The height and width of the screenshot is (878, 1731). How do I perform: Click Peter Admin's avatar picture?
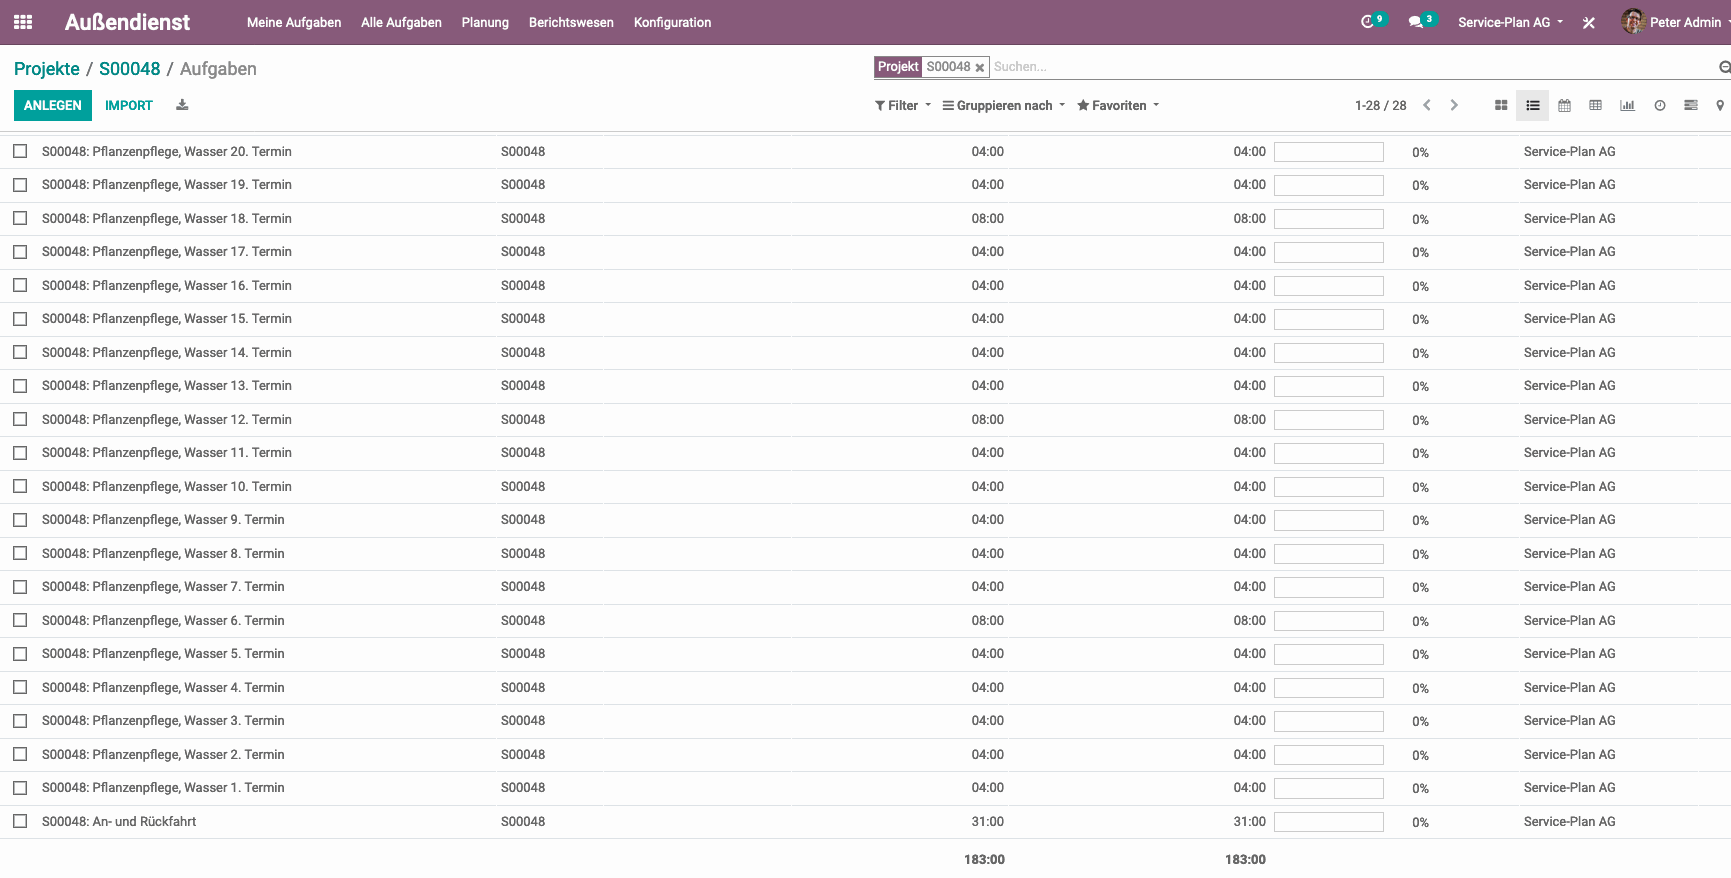(1632, 21)
